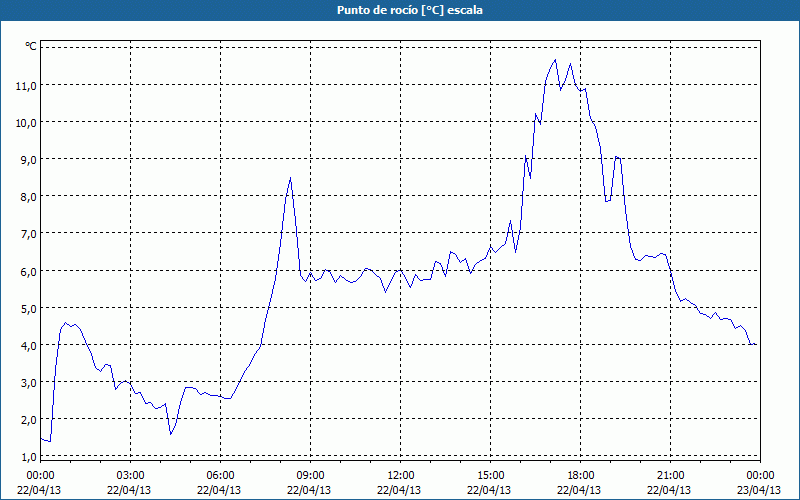800x500 pixels.
Task: Click the 3,0 y-axis value
Action: (28, 383)
